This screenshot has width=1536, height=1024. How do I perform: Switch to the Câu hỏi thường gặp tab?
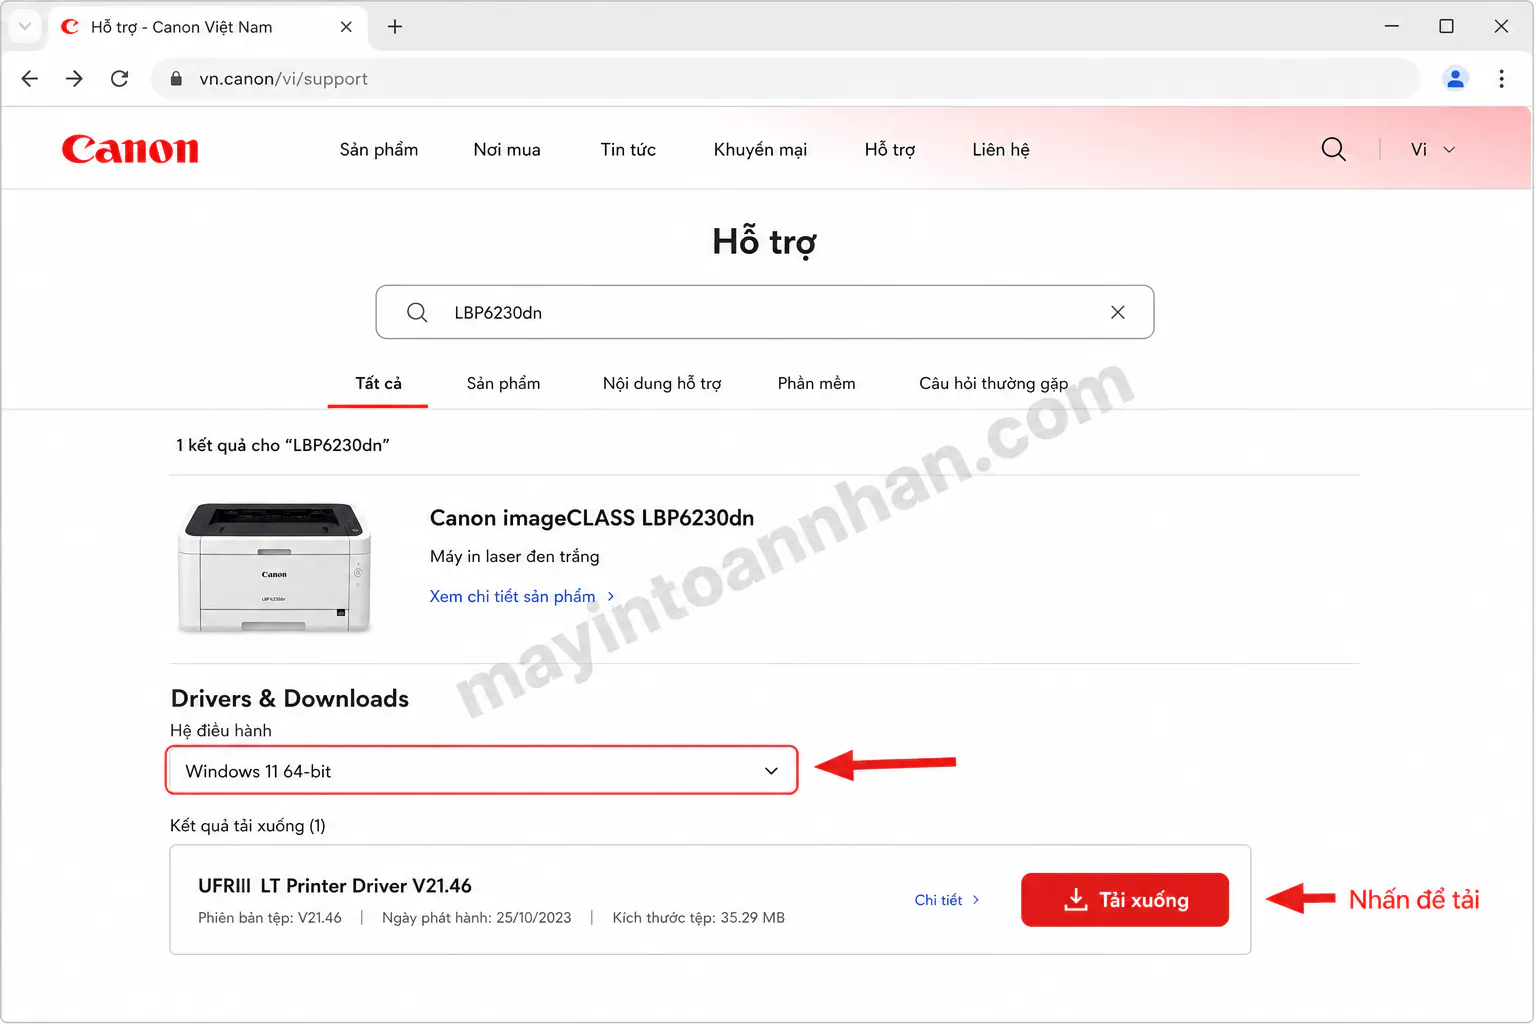993,383
